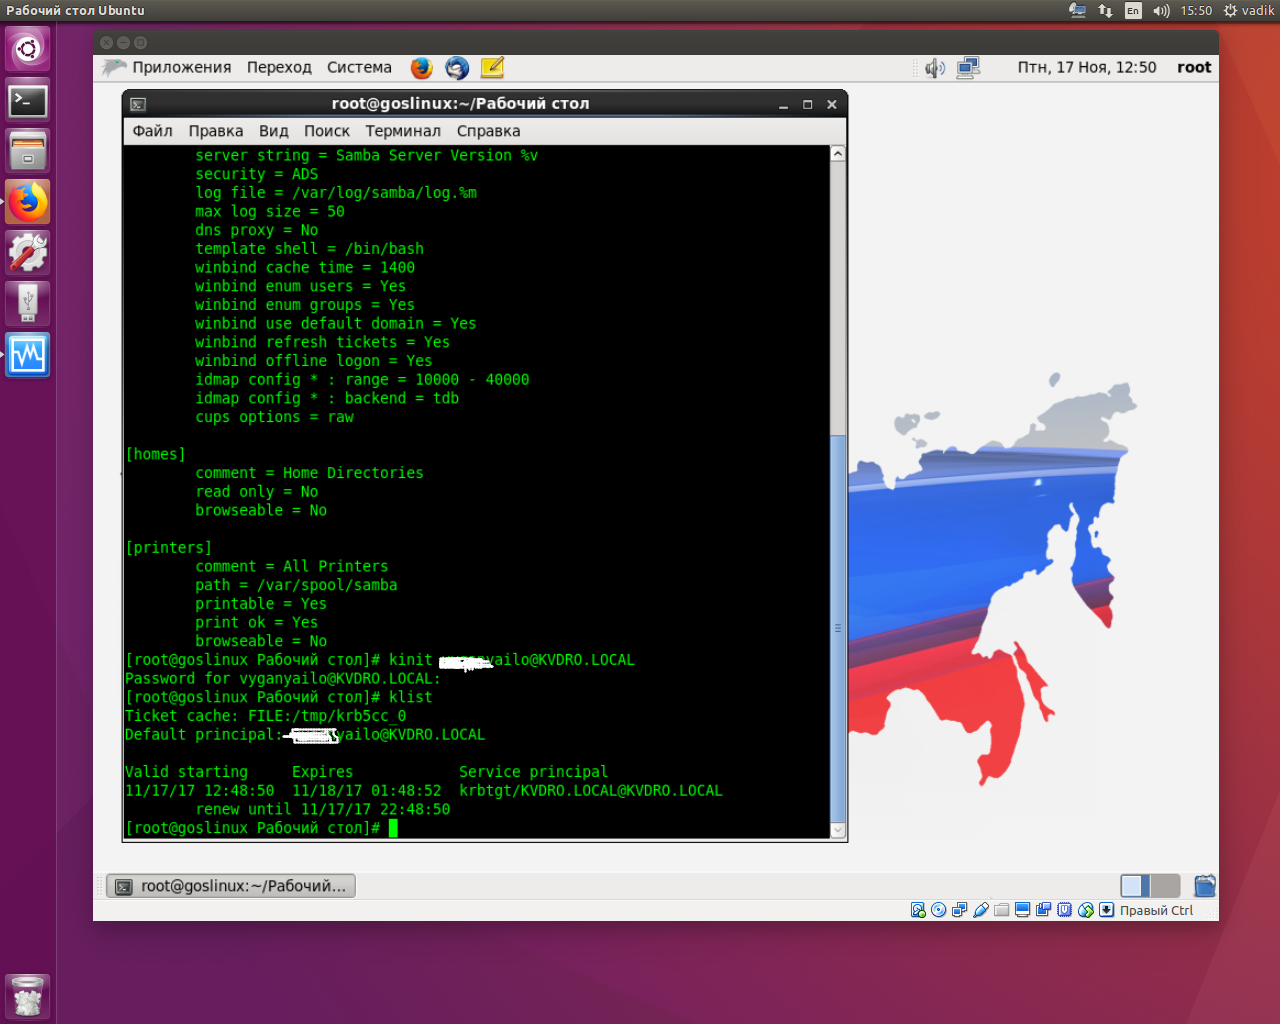This screenshot has width=1280, height=1024.
Task: Click VirtualBox CPU virtualization indicator
Action: (1065, 910)
